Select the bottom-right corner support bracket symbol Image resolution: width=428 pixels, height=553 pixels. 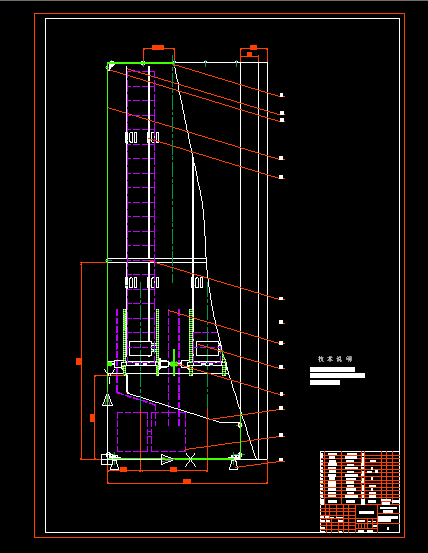pyautogui.click(x=234, y=461)
